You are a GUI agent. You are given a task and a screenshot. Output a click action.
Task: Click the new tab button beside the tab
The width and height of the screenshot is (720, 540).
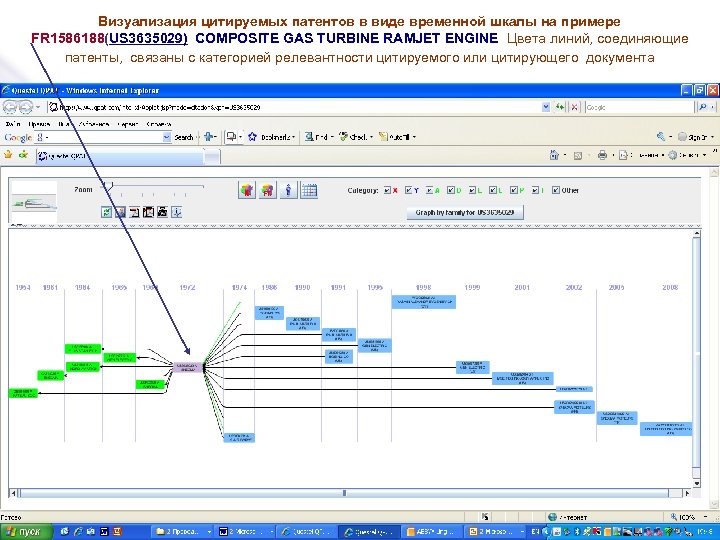(x=212, y=157)
